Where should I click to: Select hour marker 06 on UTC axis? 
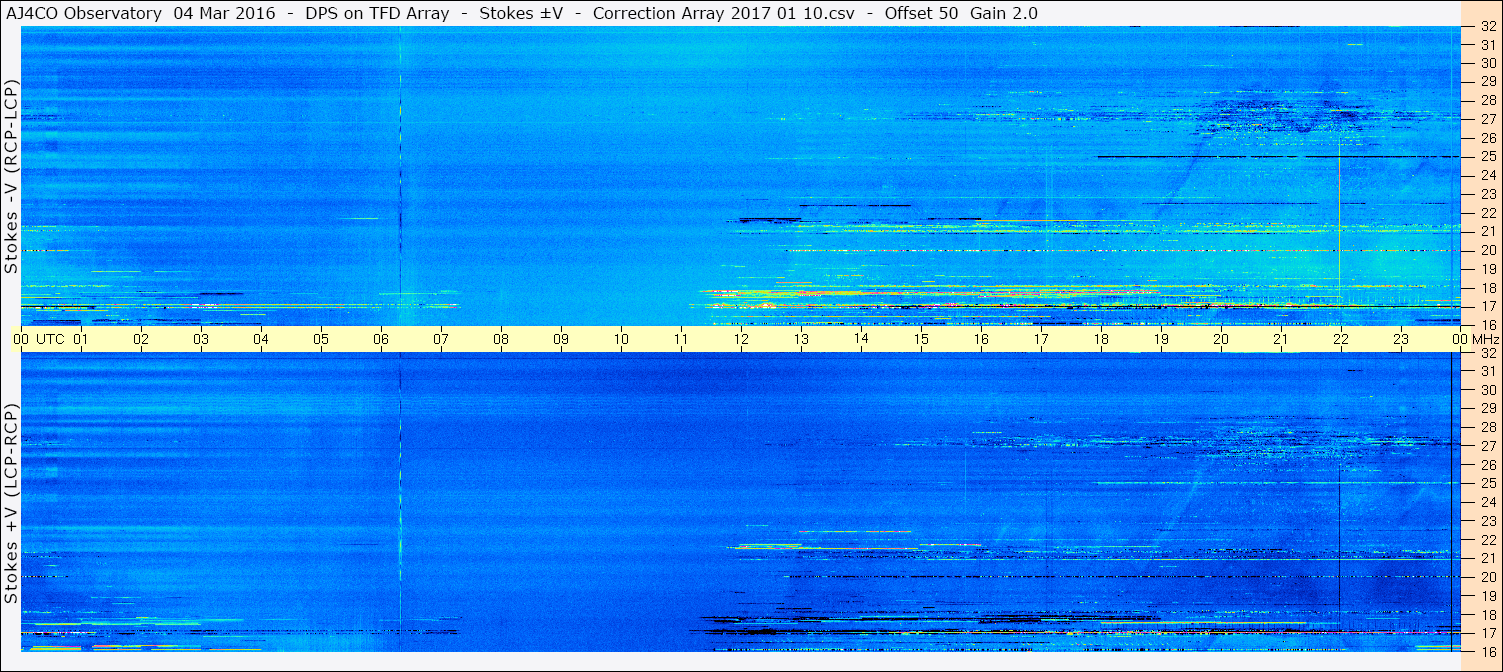(x=381, y=339)
